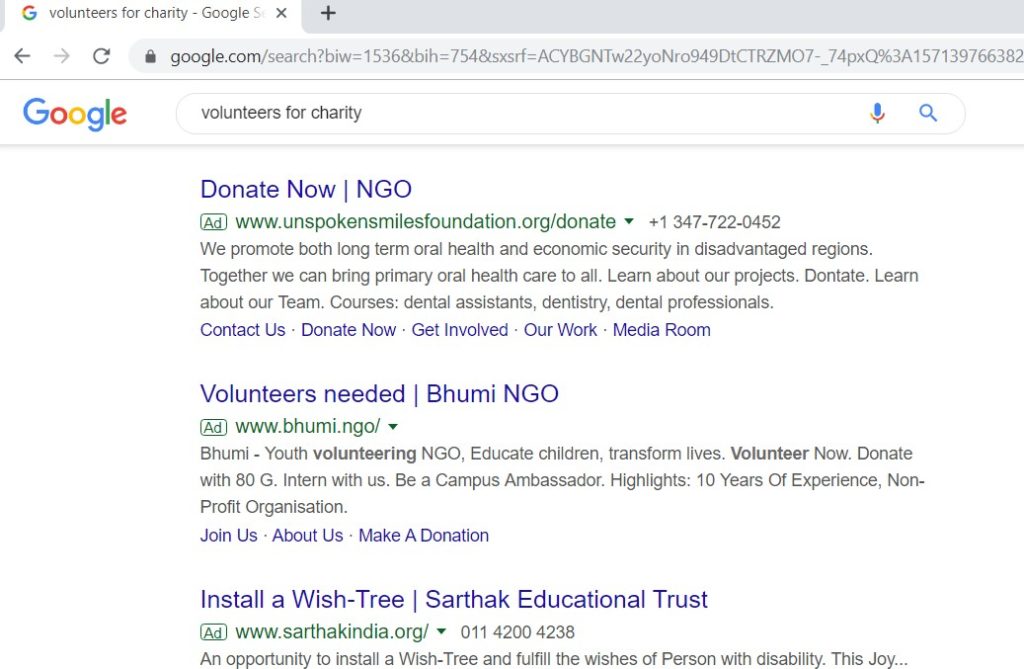Click the 'About Us' sitelink
Viewport: 1024px width, 669px height.
tap(308, 535)
